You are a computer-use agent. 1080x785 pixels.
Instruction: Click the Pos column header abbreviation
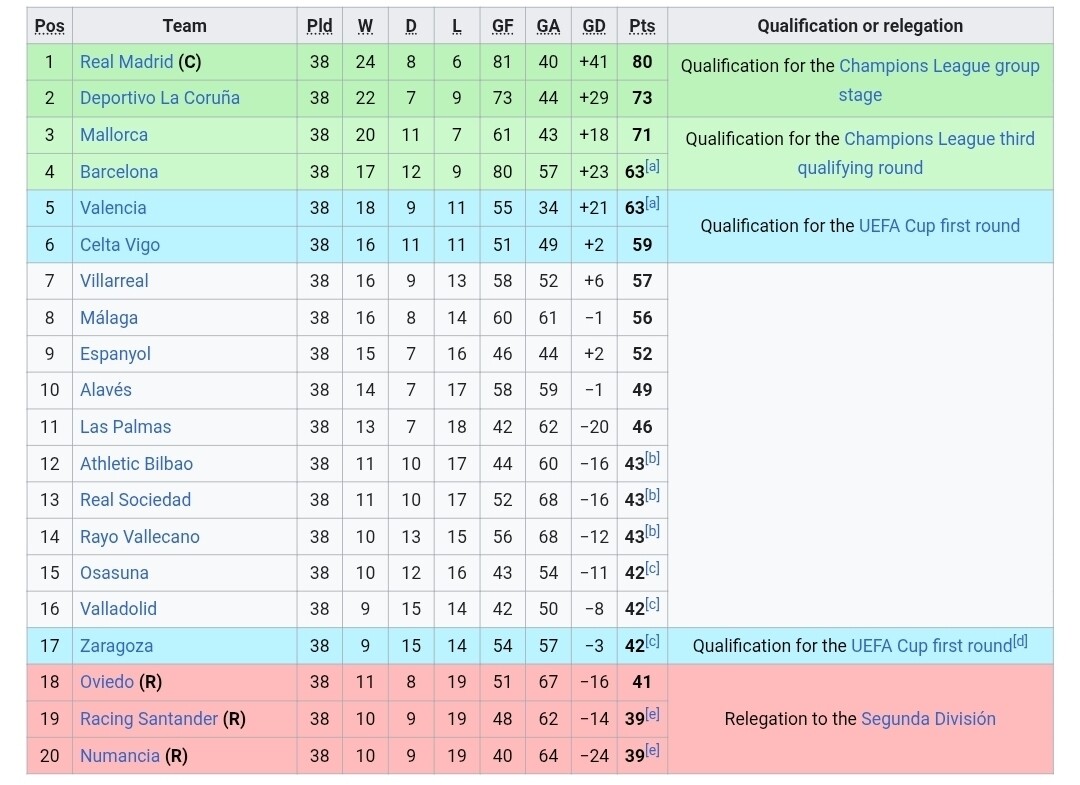tap(49, 26)
